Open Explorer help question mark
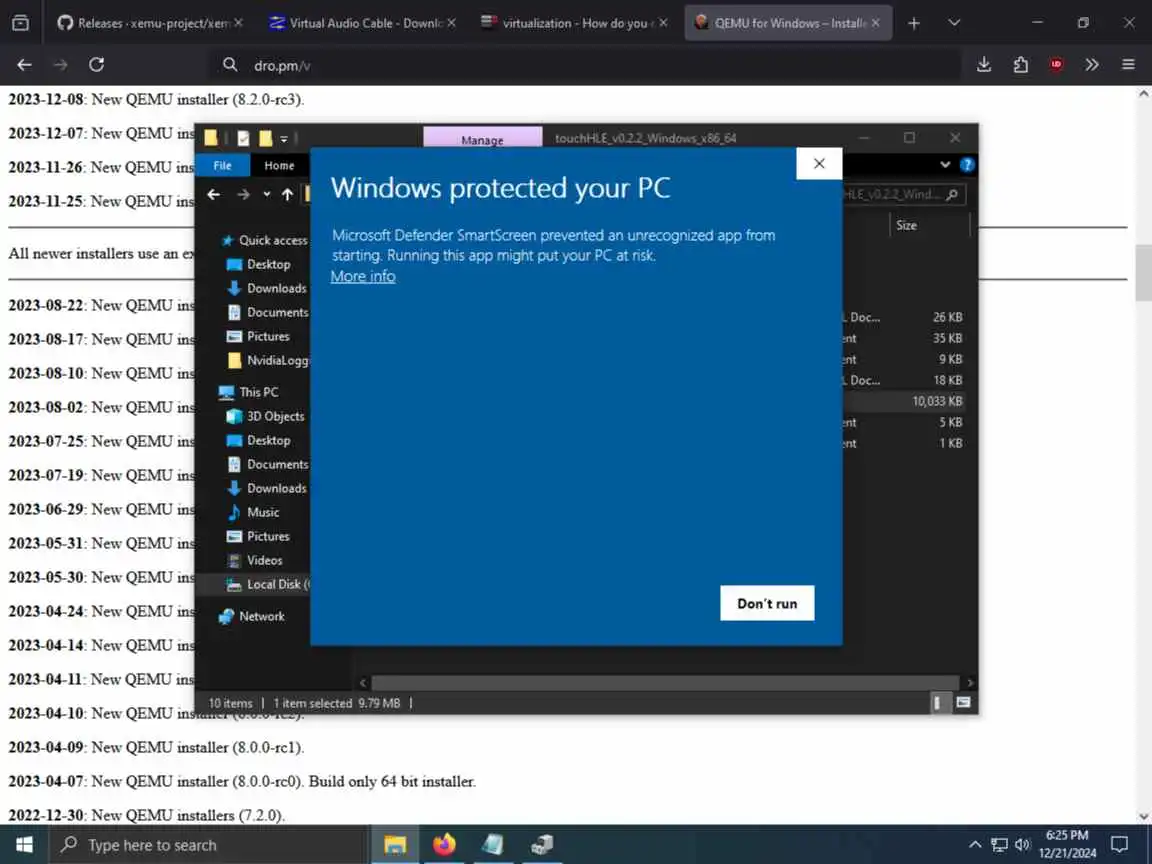Image resolution: width=1152 pixels, height=864 pixels. coord(967,165)
